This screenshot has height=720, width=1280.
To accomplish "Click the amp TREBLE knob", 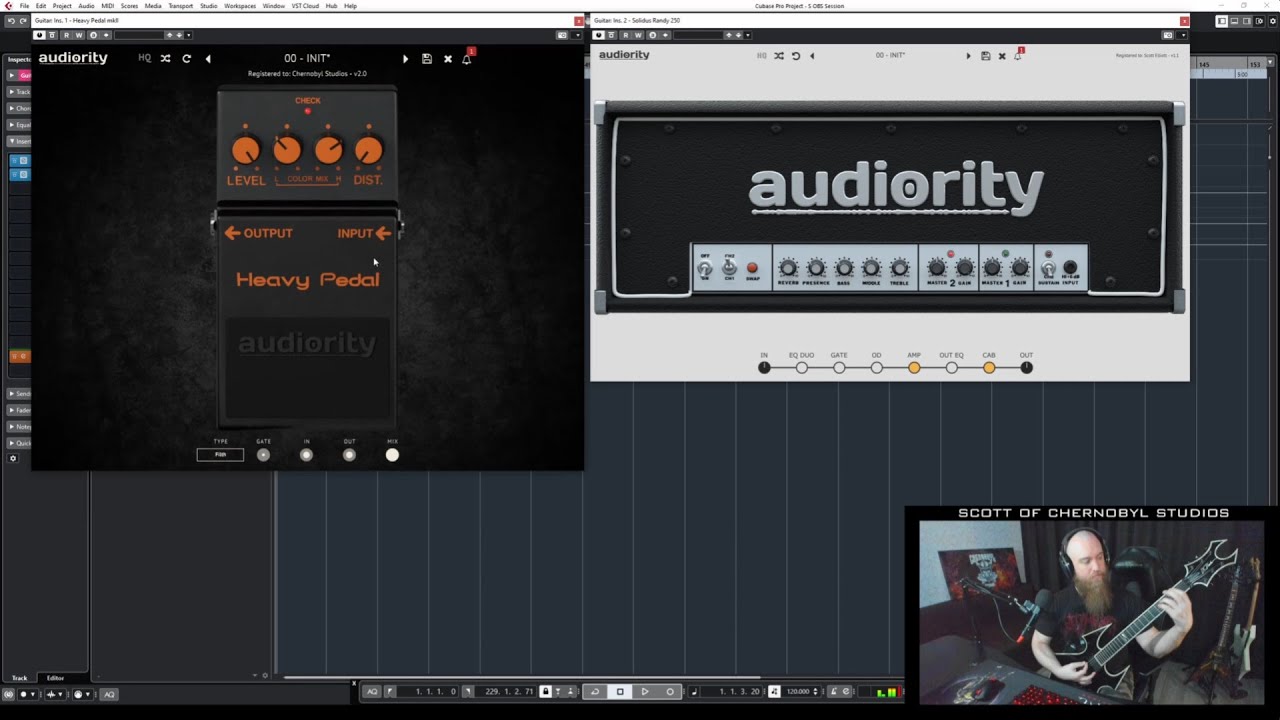I will (899, 268).
